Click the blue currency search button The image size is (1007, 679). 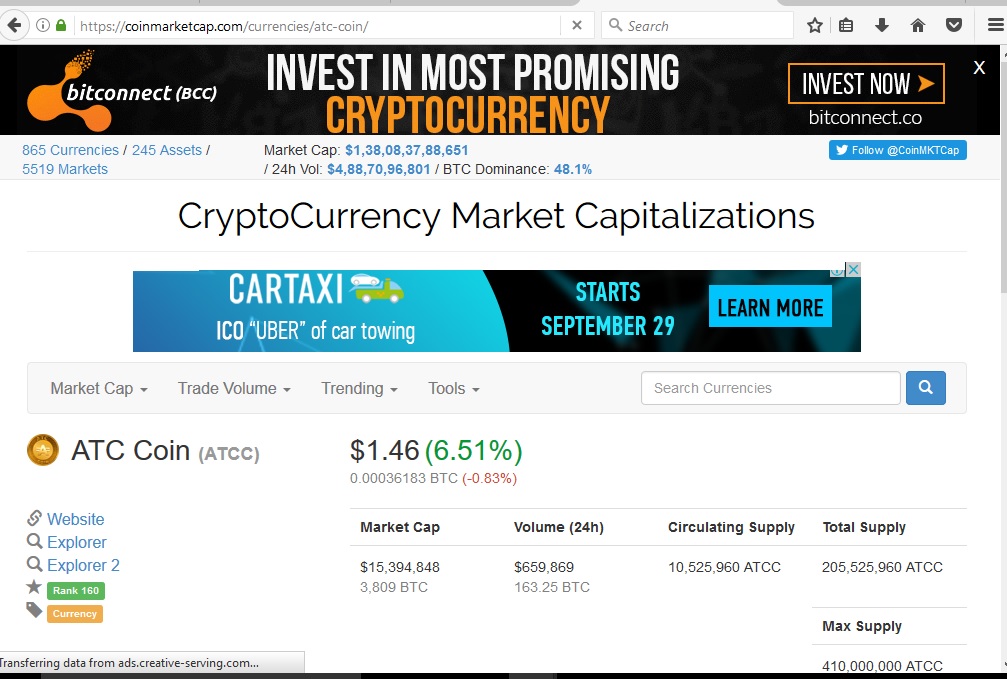pyautogui.click(x=925, y=388)
